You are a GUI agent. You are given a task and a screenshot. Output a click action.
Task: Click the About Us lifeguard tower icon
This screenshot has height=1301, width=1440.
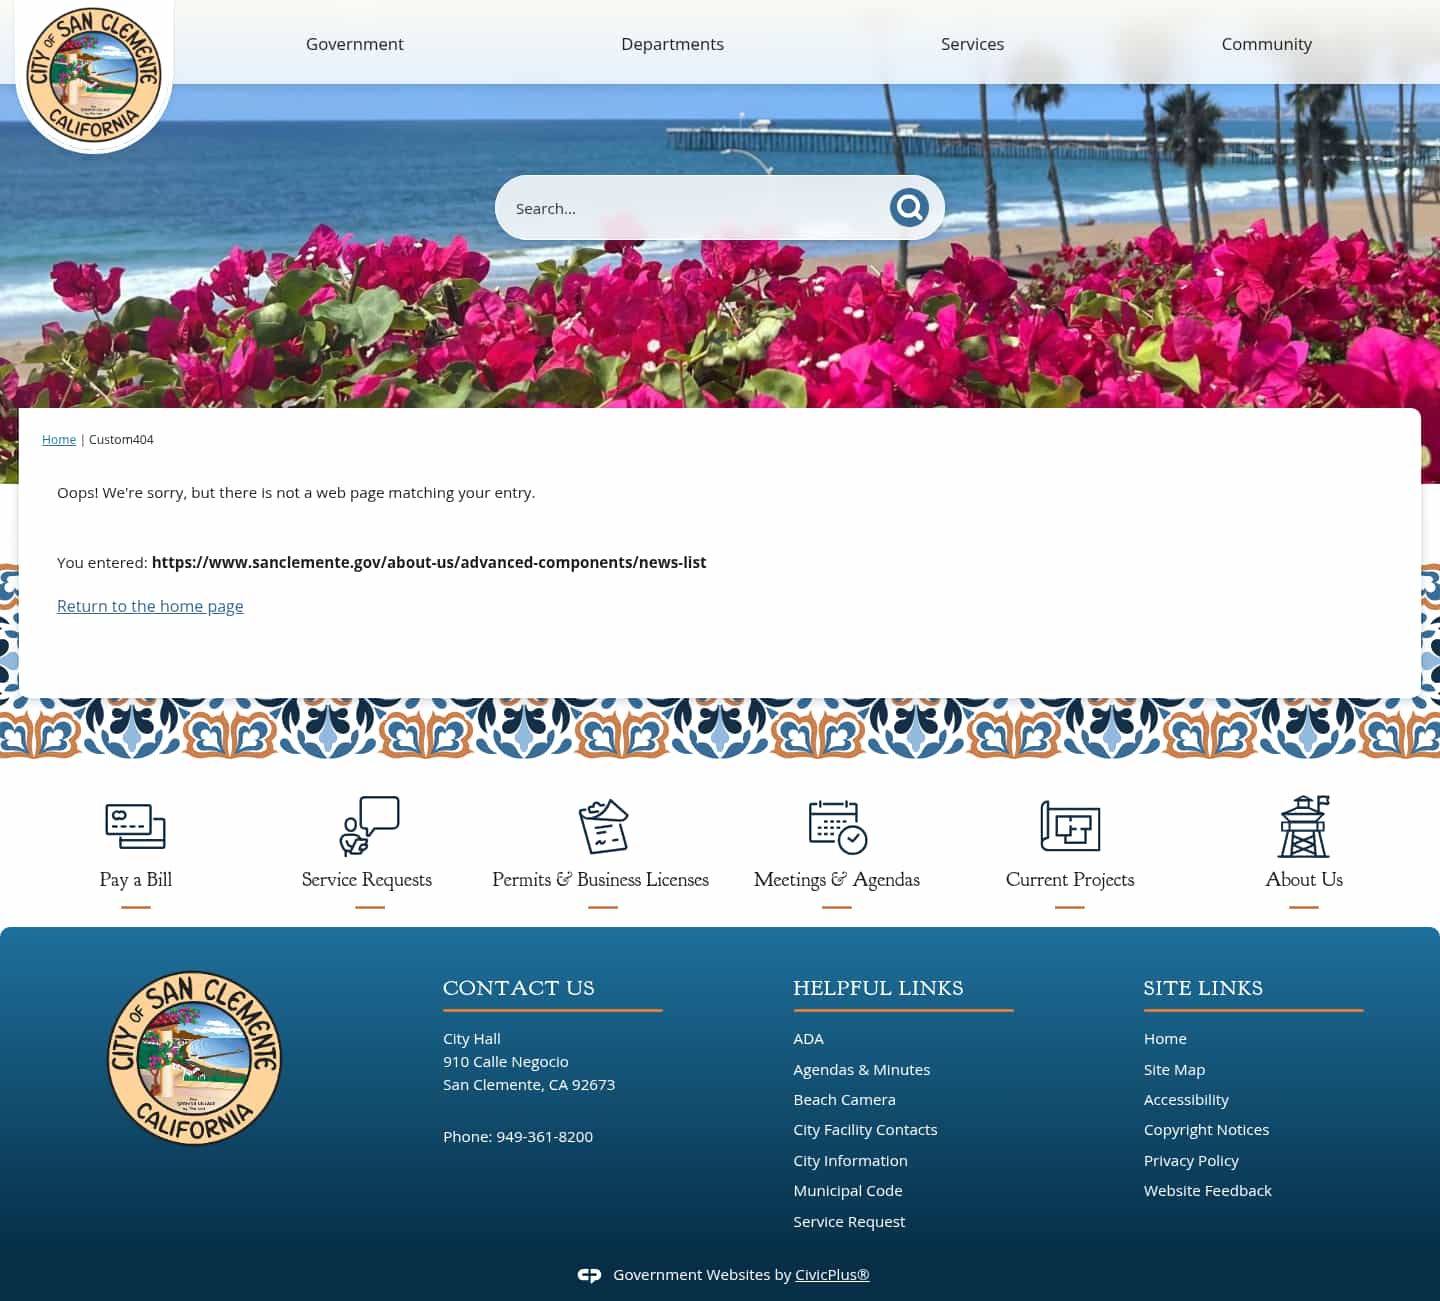pos(1304,827)
